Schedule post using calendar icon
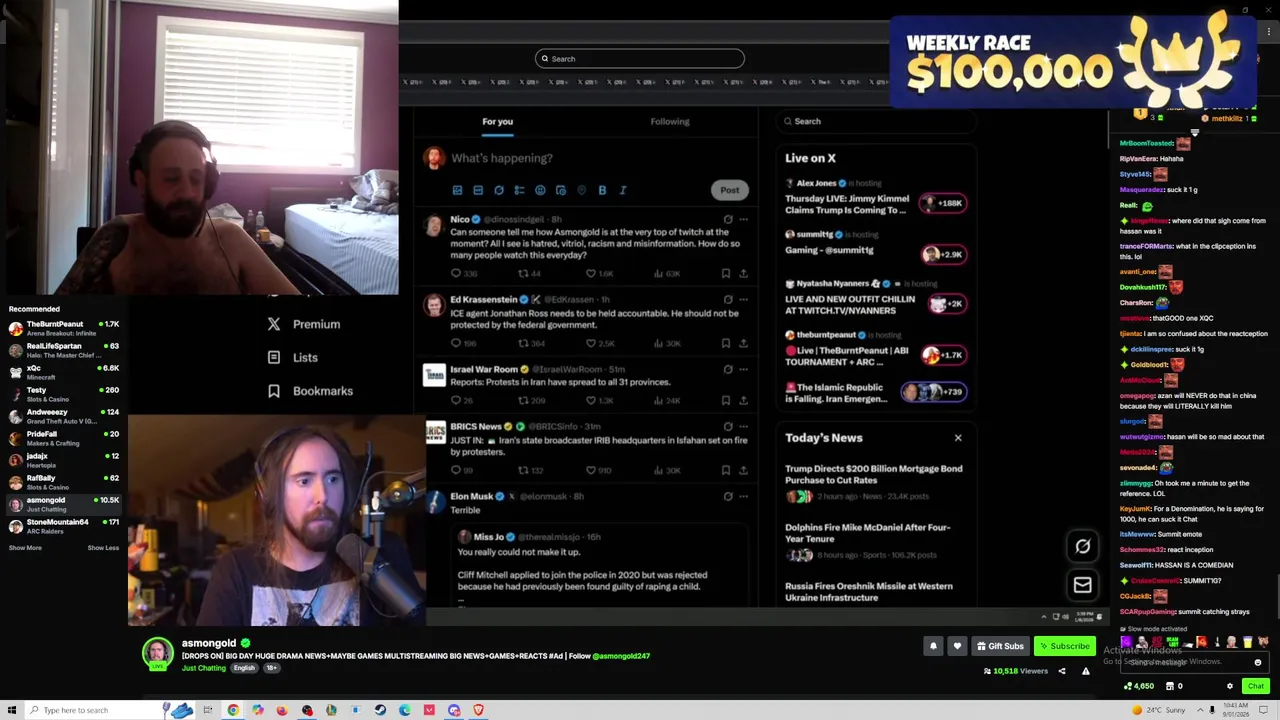1280x720 pixels. [x=561, y=190]
